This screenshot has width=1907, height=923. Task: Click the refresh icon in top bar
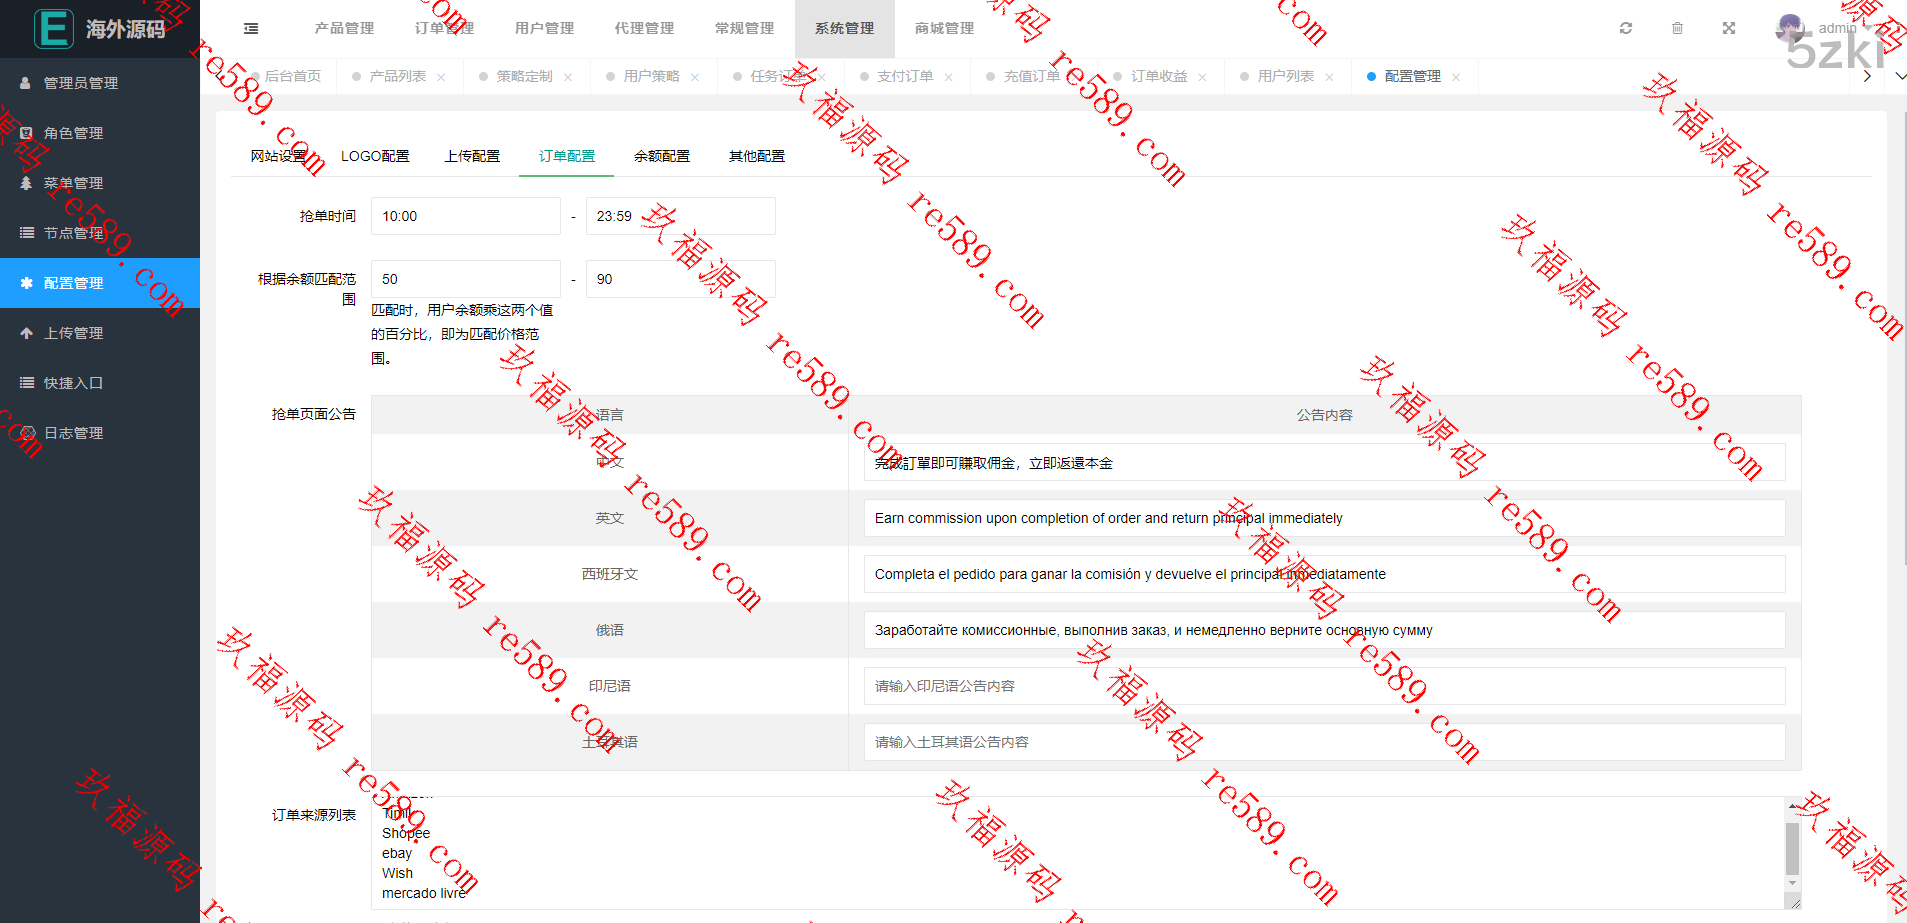pos(1626,28)
